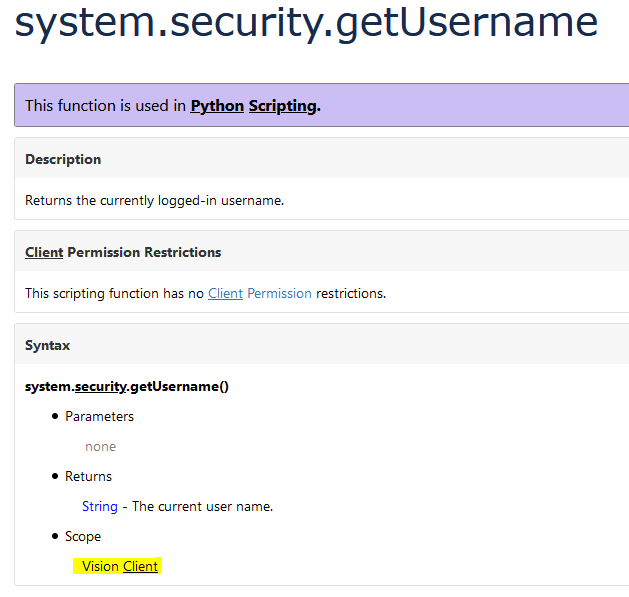Open the Python link in purple banner
This screenshot has height=597, width=629.
(217, 105)
